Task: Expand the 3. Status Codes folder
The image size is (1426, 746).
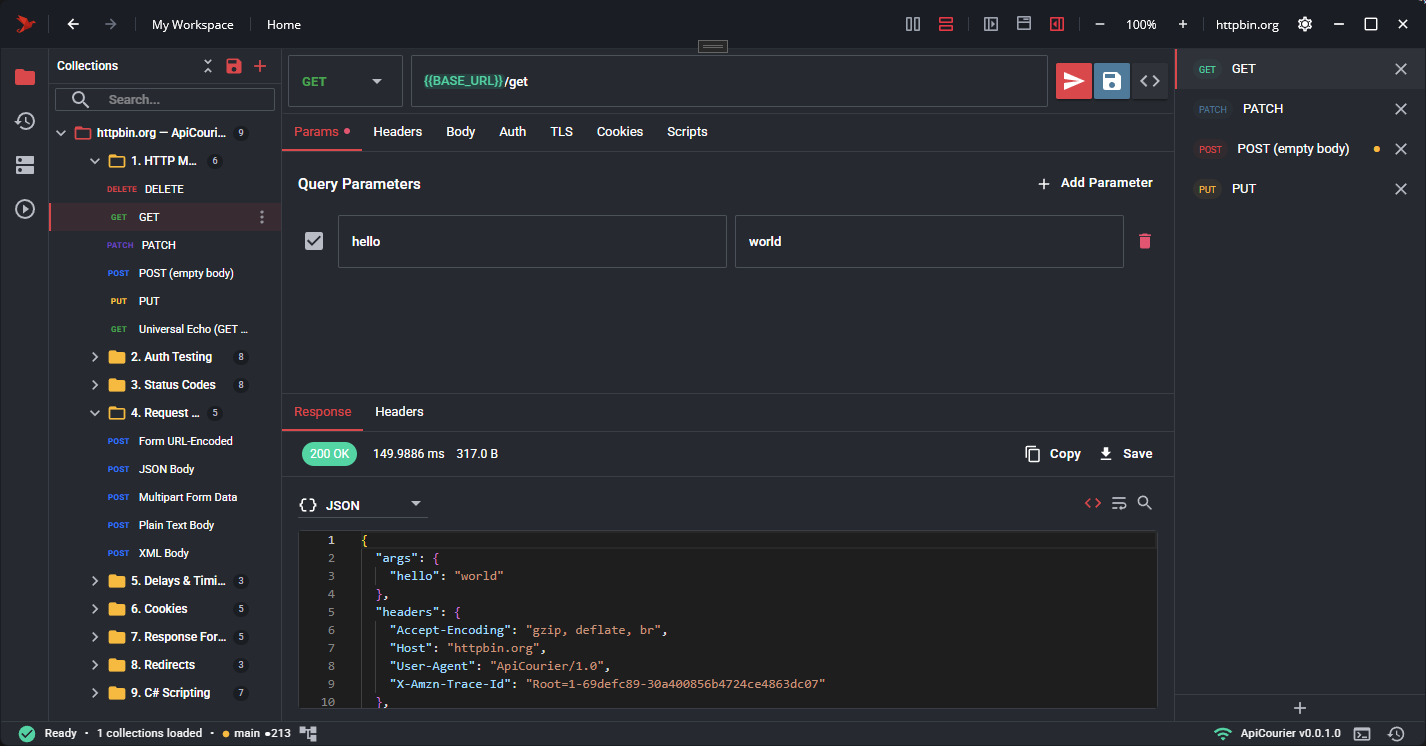Action: pyautogui.click(x=95, y=385)
